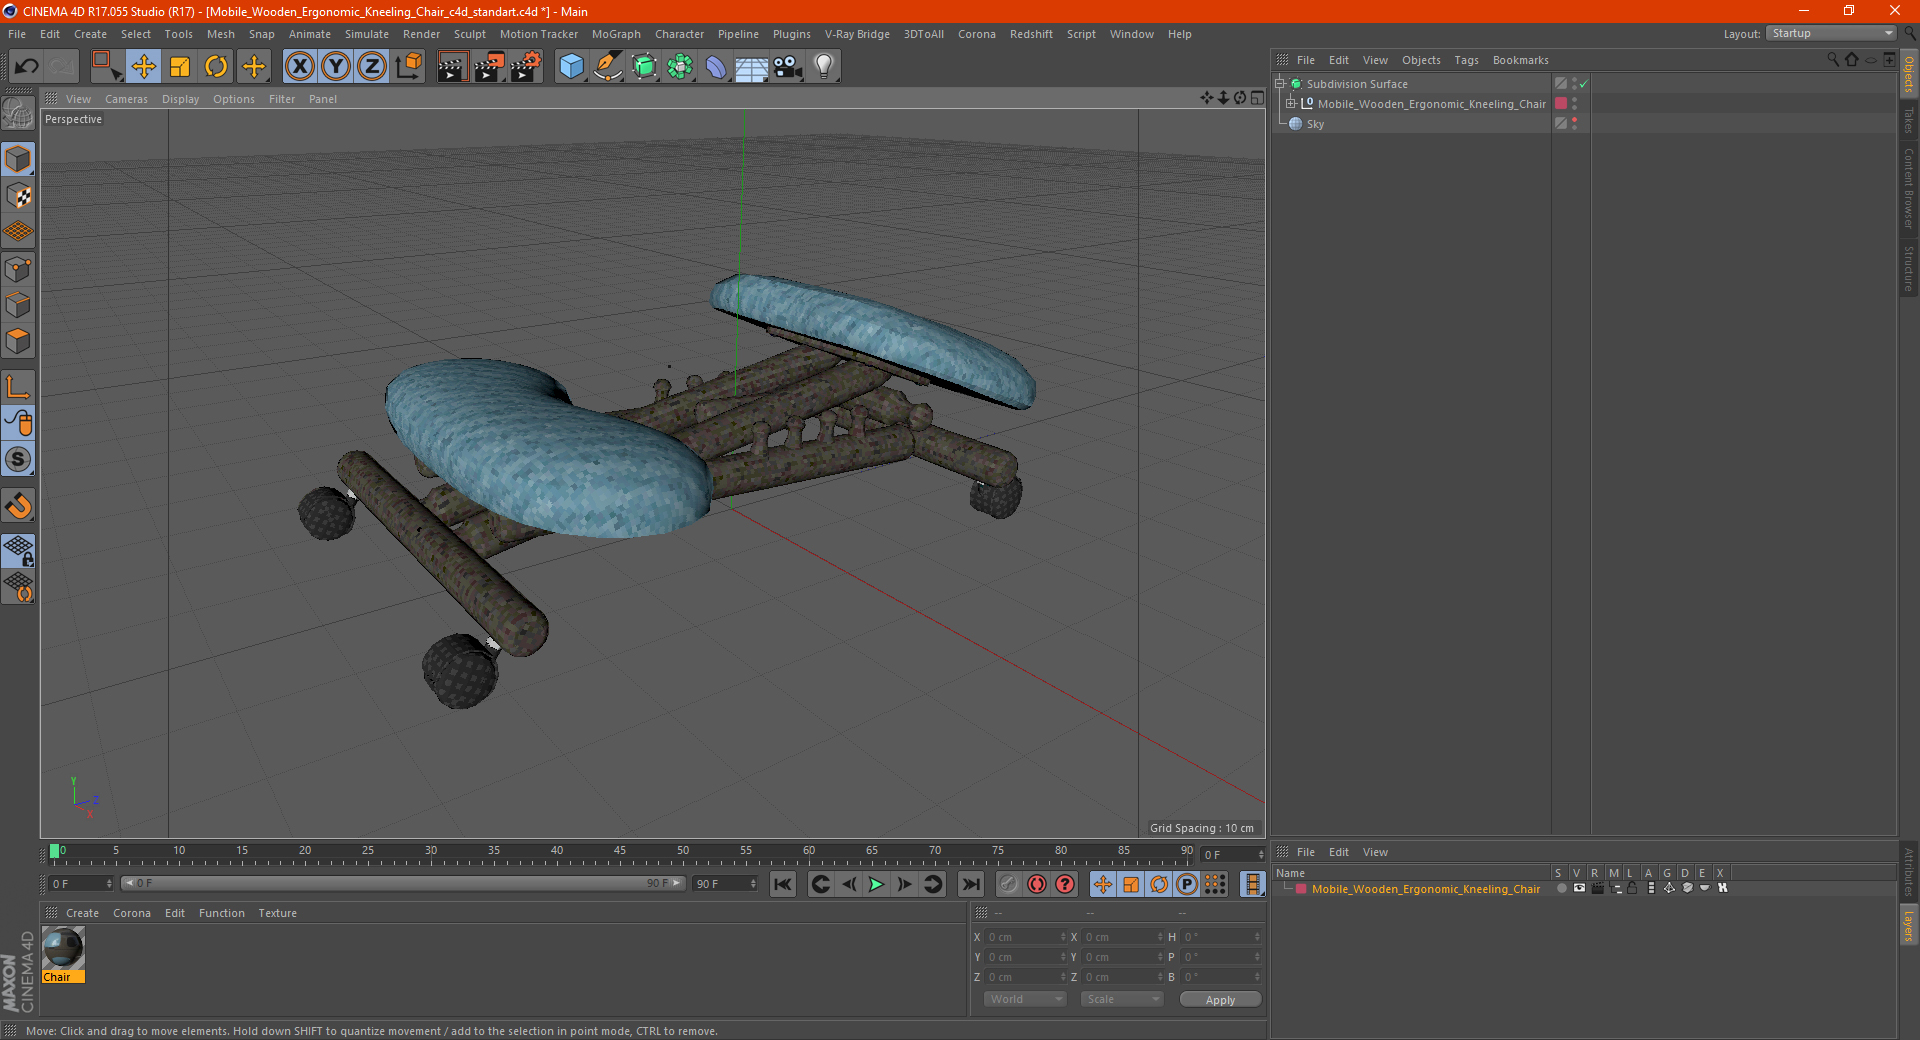This screenshot has width=1920, height=1040.
Task: Open Object Manager Tags menu
Action: [1466, 60]
